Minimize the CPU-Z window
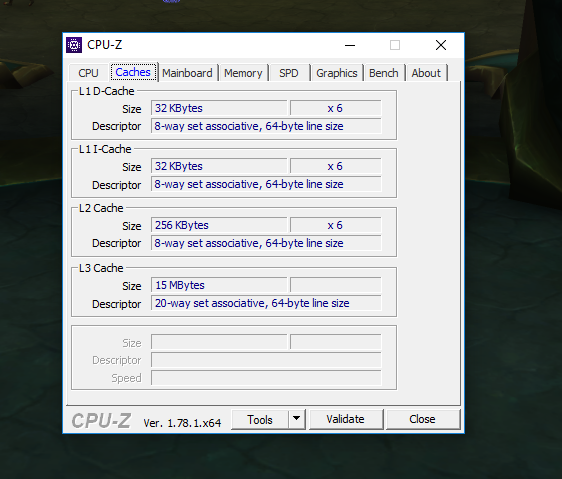This screenshot has height=479, width=562. [x=350, y=45]
